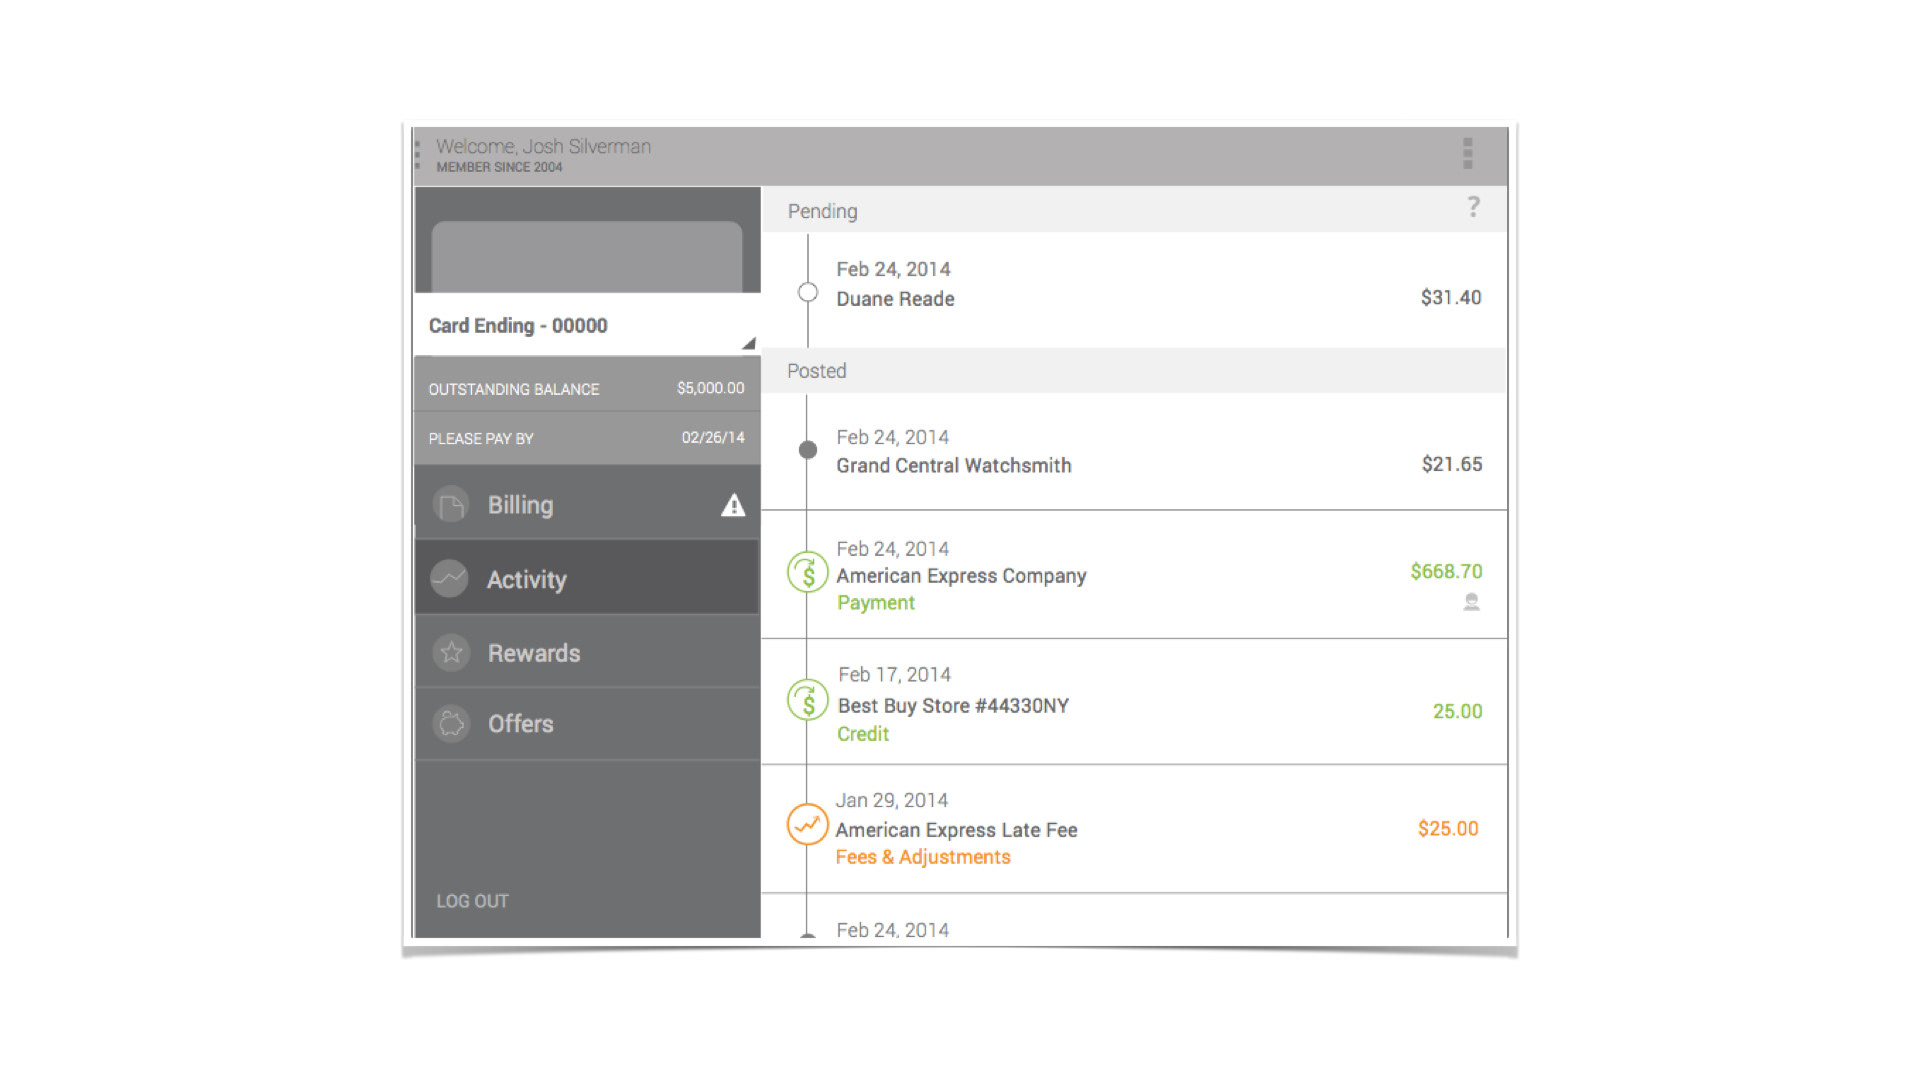Image resolution: width=1920 pixels, height=1080 pixels.
Task: Open the American Express Company transaction
Action: [x=1134, y=574]
